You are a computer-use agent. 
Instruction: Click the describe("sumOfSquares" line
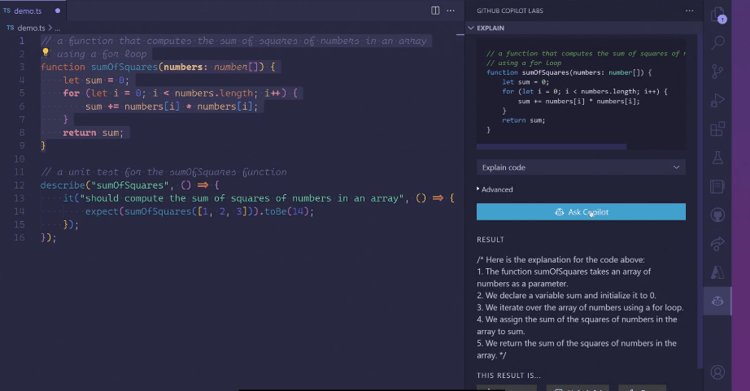[x=130, y=185]
